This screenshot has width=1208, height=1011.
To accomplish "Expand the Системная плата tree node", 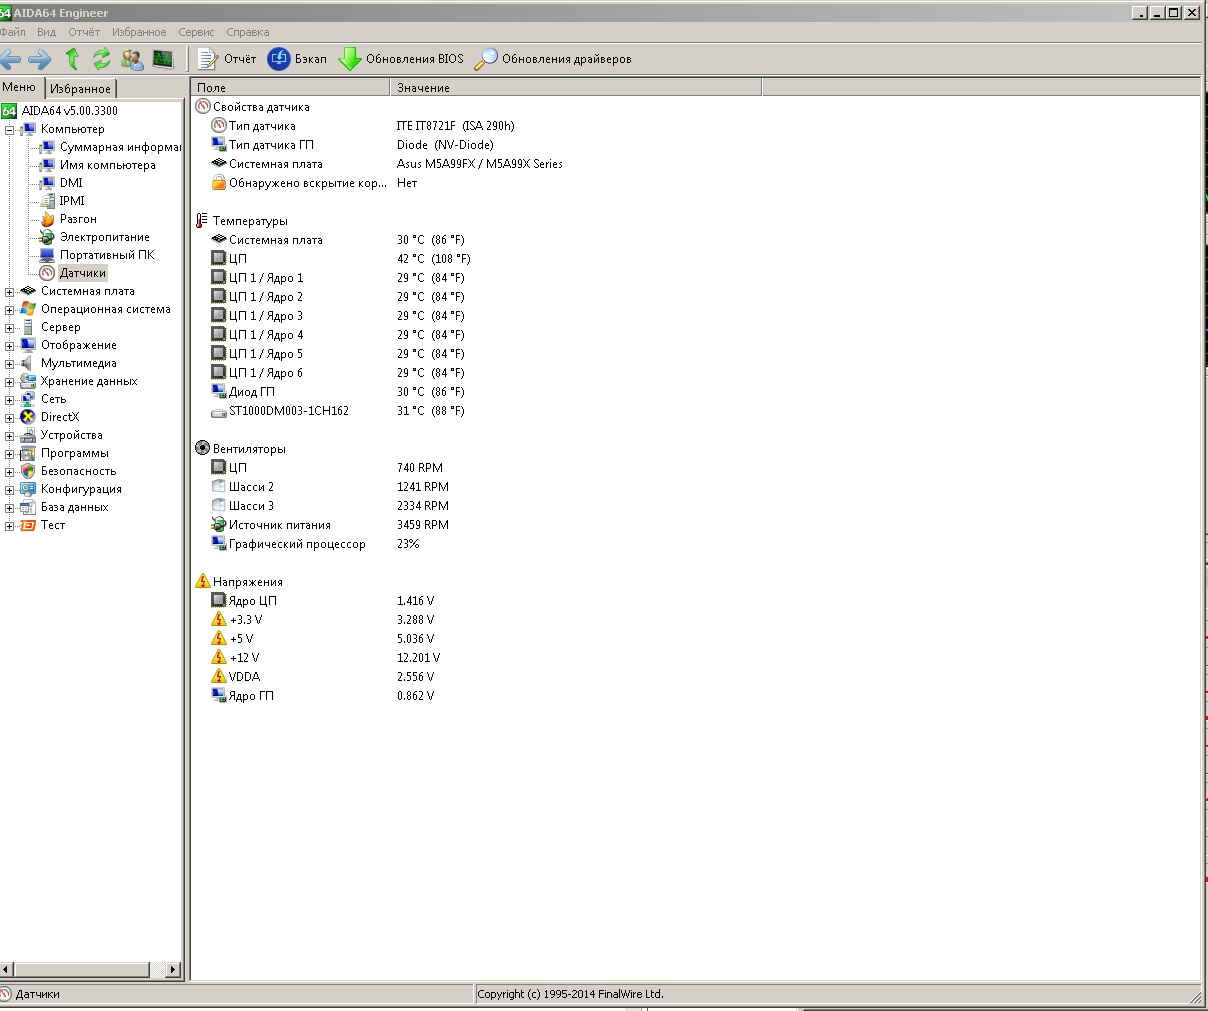I will tap(9, 292).
